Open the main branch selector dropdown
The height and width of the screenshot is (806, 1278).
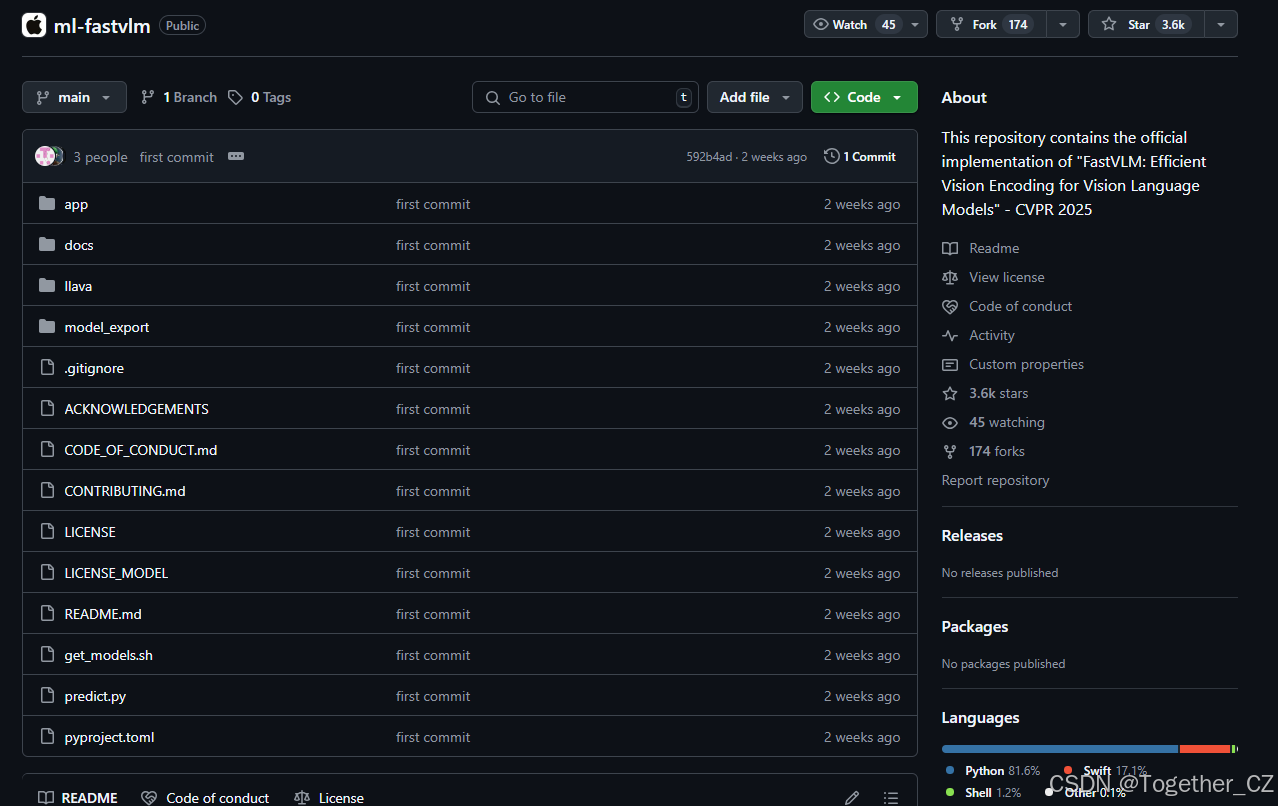tap(74, 97)
